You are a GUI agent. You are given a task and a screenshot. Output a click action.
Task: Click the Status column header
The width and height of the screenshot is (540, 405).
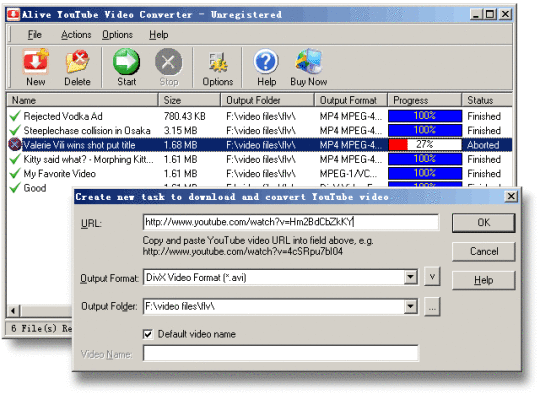coord(487,100)
